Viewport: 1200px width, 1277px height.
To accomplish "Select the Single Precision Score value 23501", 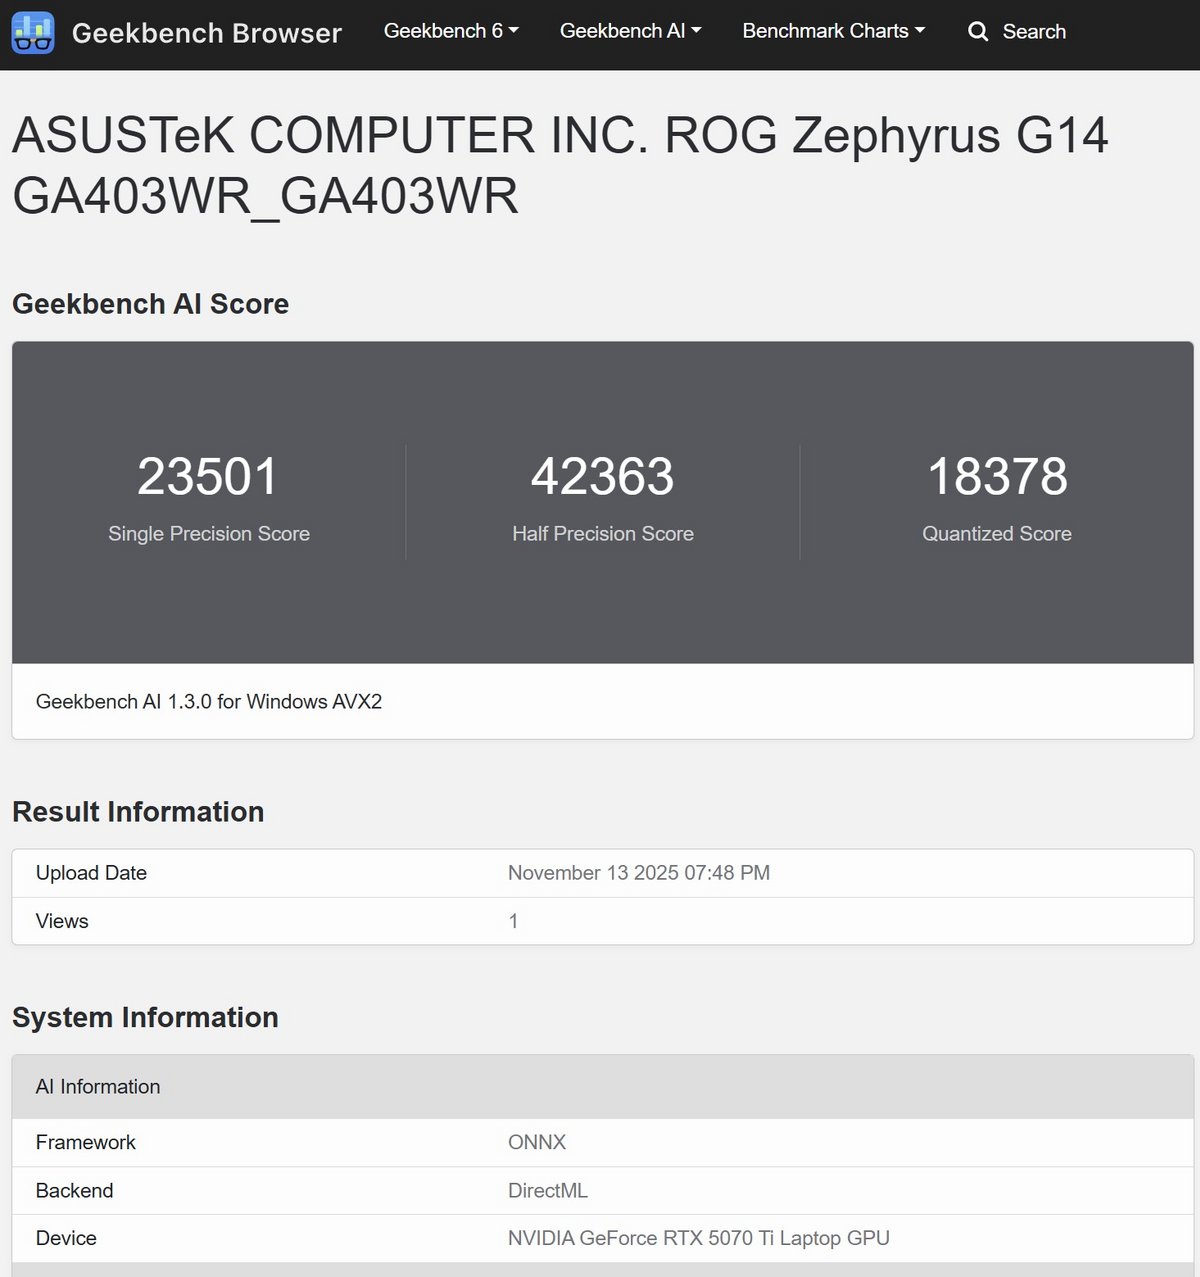I will tap(208, 477).
